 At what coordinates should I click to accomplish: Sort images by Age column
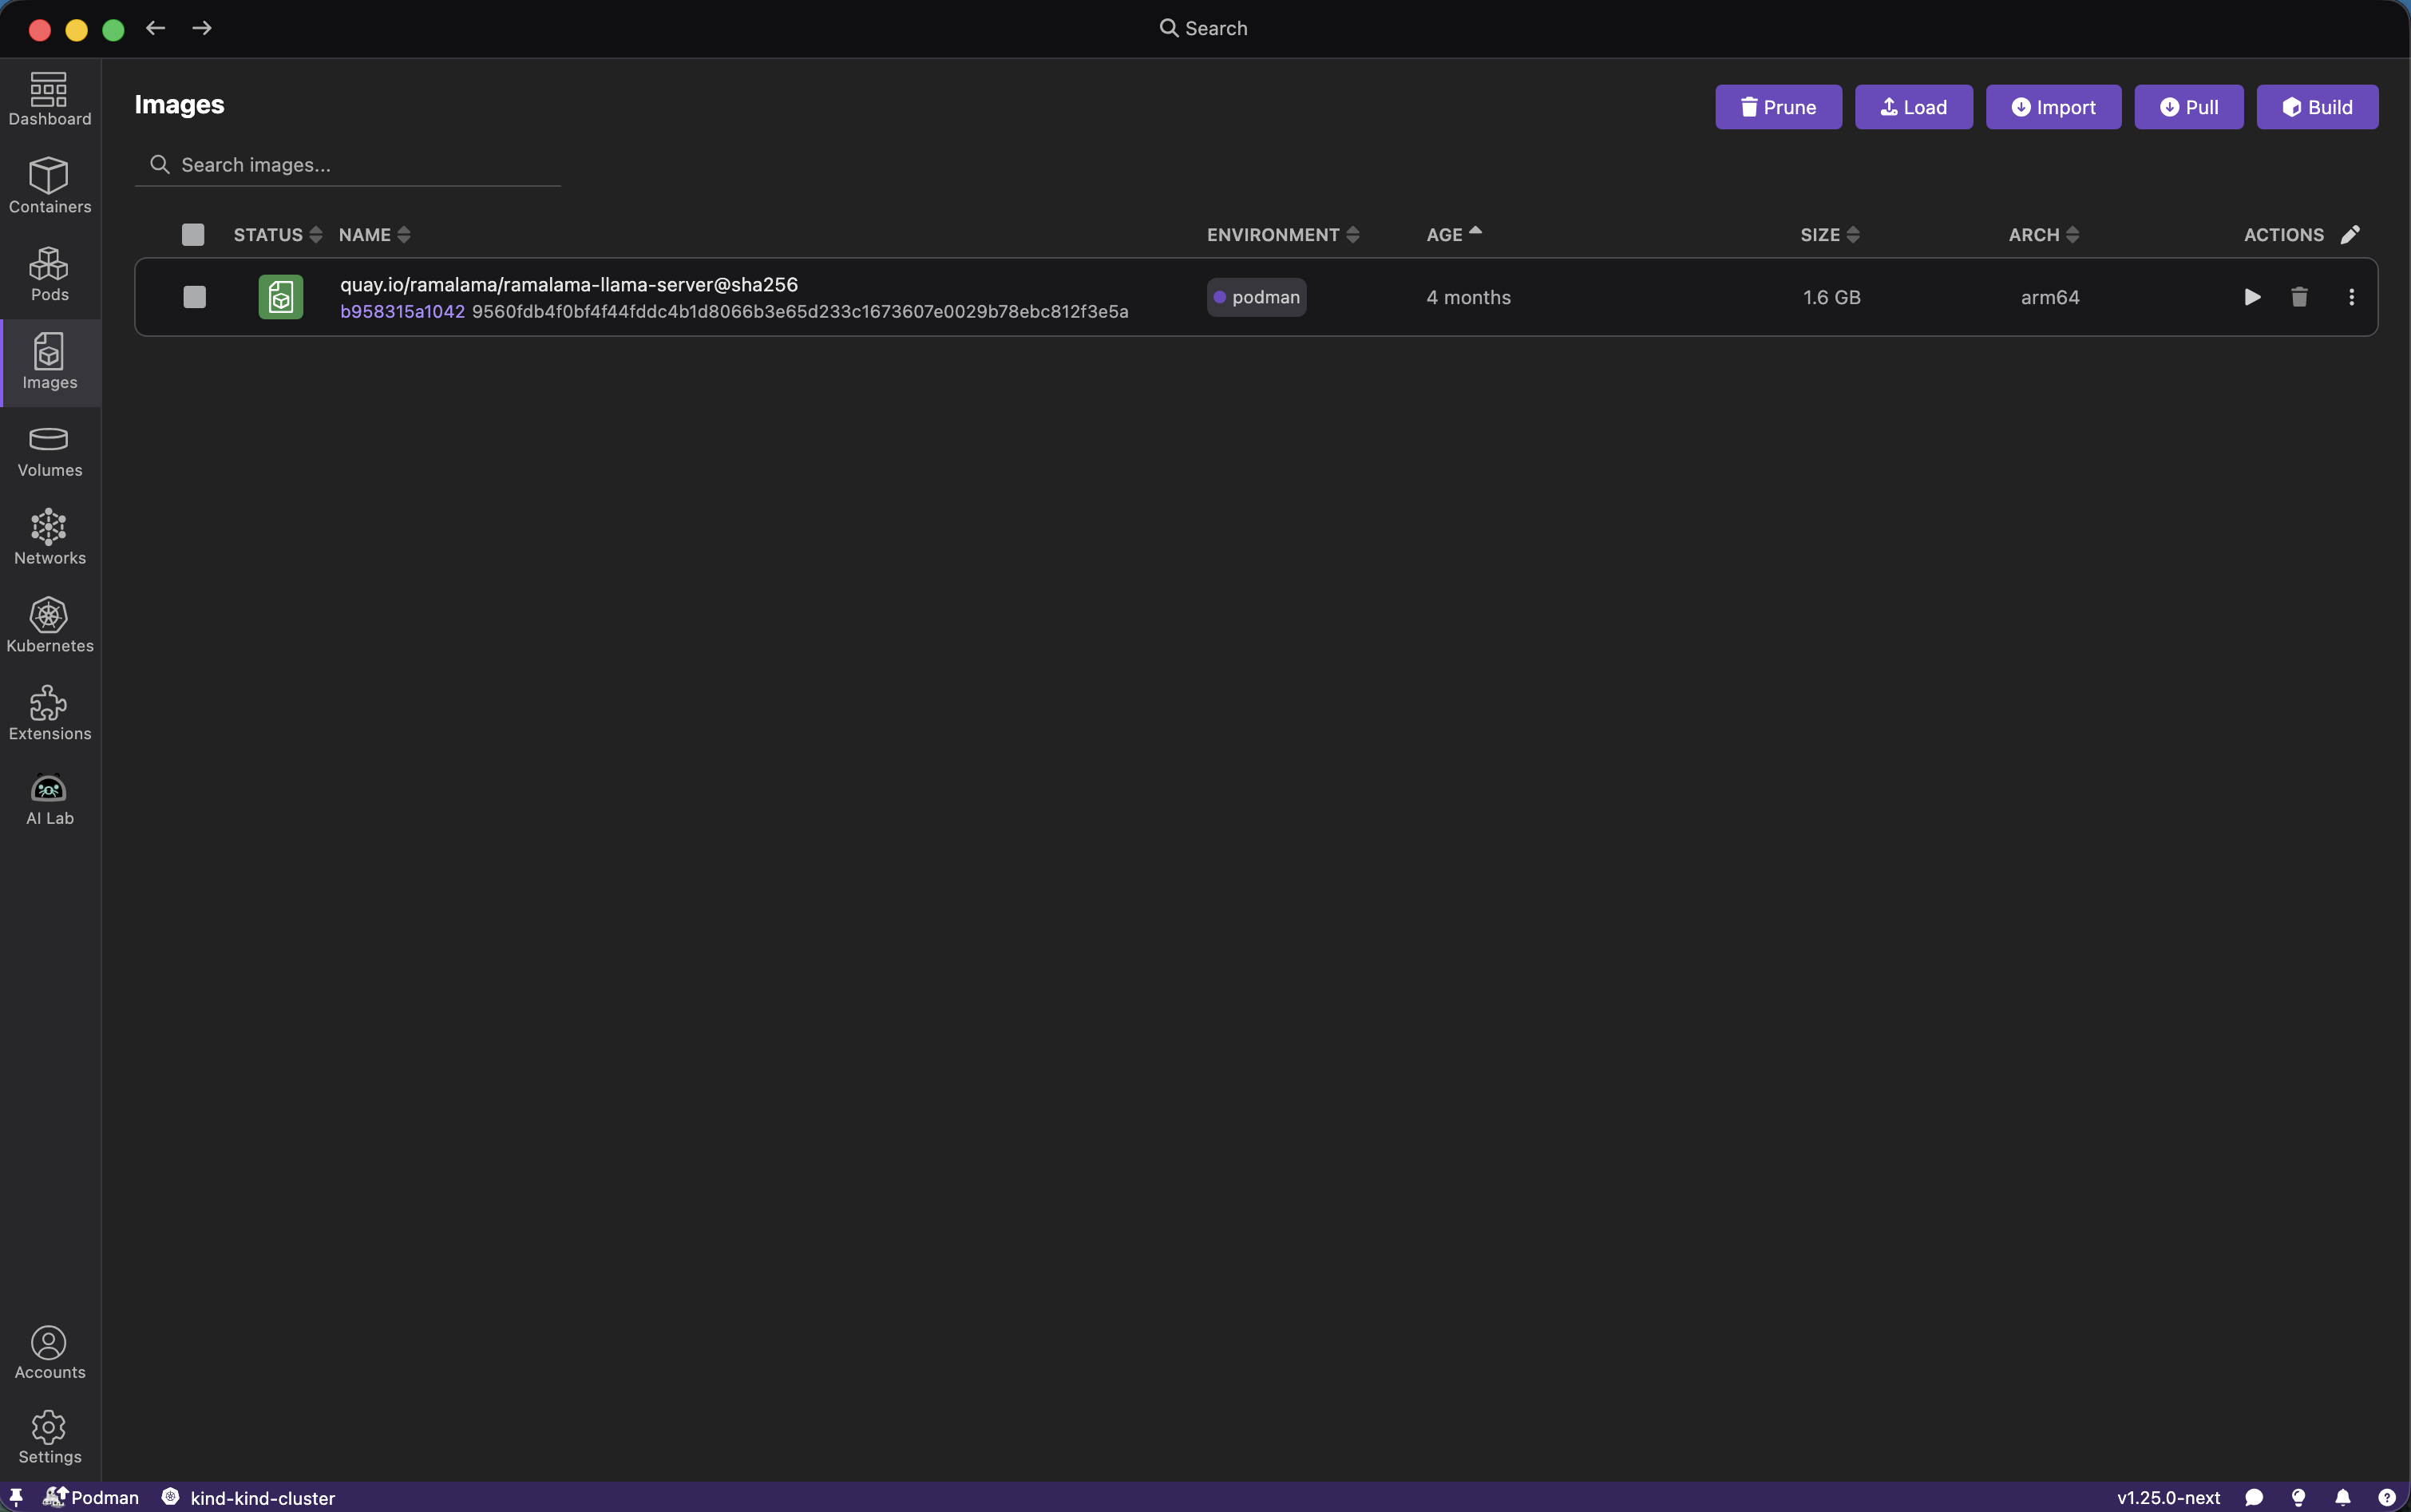tap(1454, 234)
